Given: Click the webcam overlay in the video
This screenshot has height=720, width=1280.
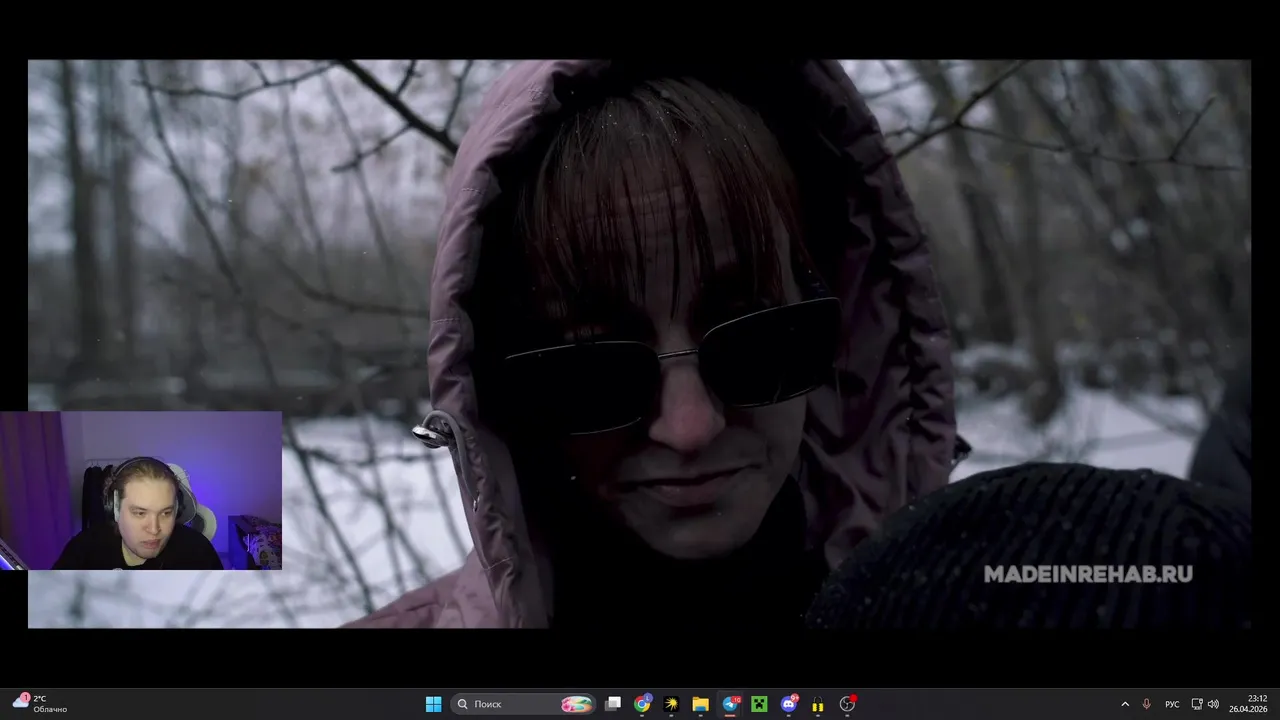Looking at the screenshot, I should coord(141,490).
